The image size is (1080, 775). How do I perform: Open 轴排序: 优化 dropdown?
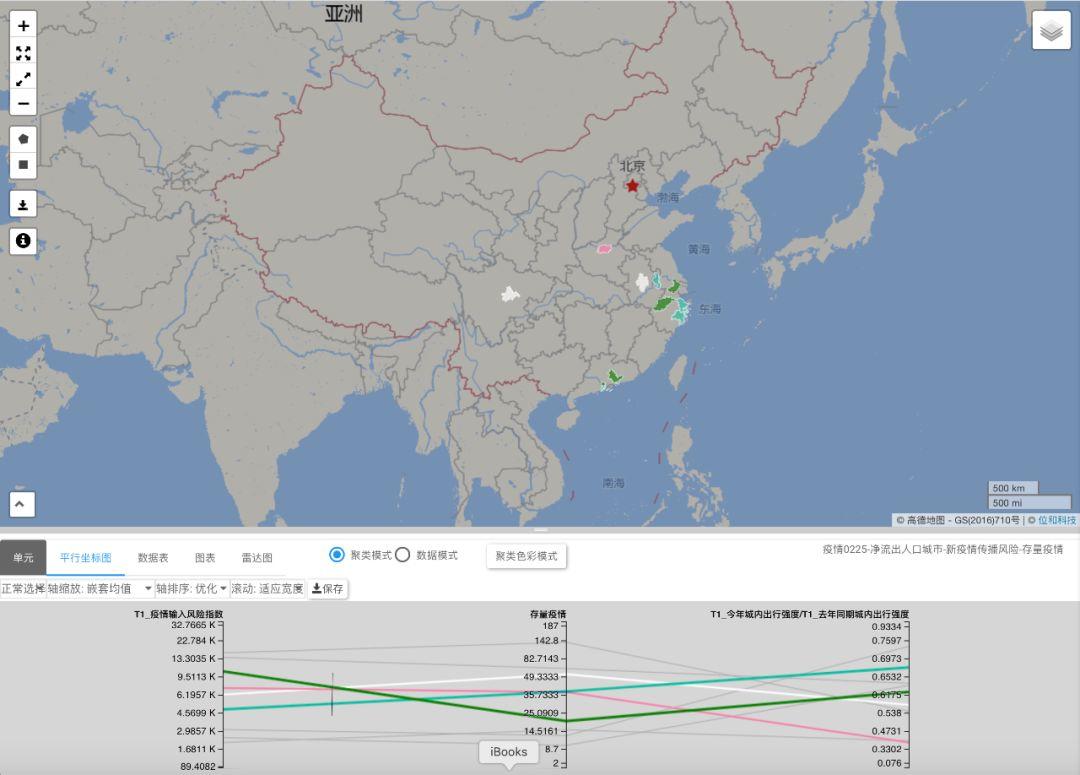point(191,588)
